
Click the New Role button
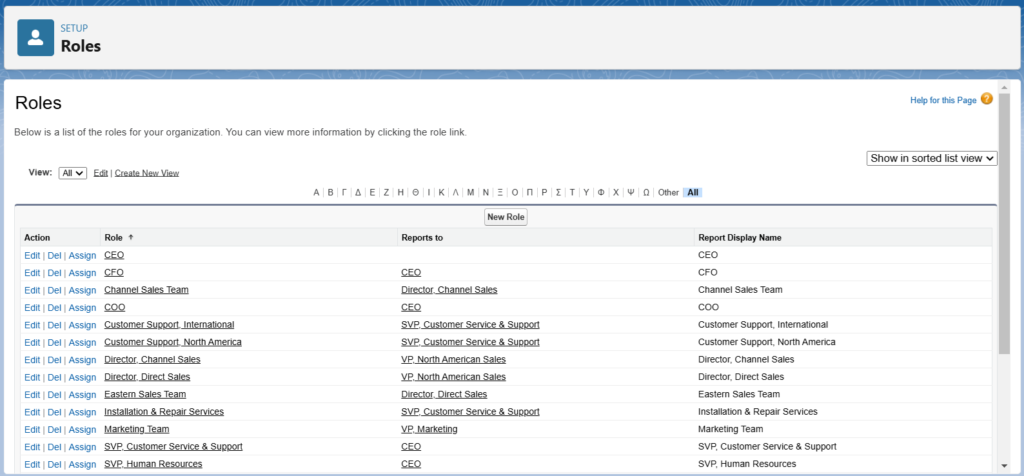point(505,217)
